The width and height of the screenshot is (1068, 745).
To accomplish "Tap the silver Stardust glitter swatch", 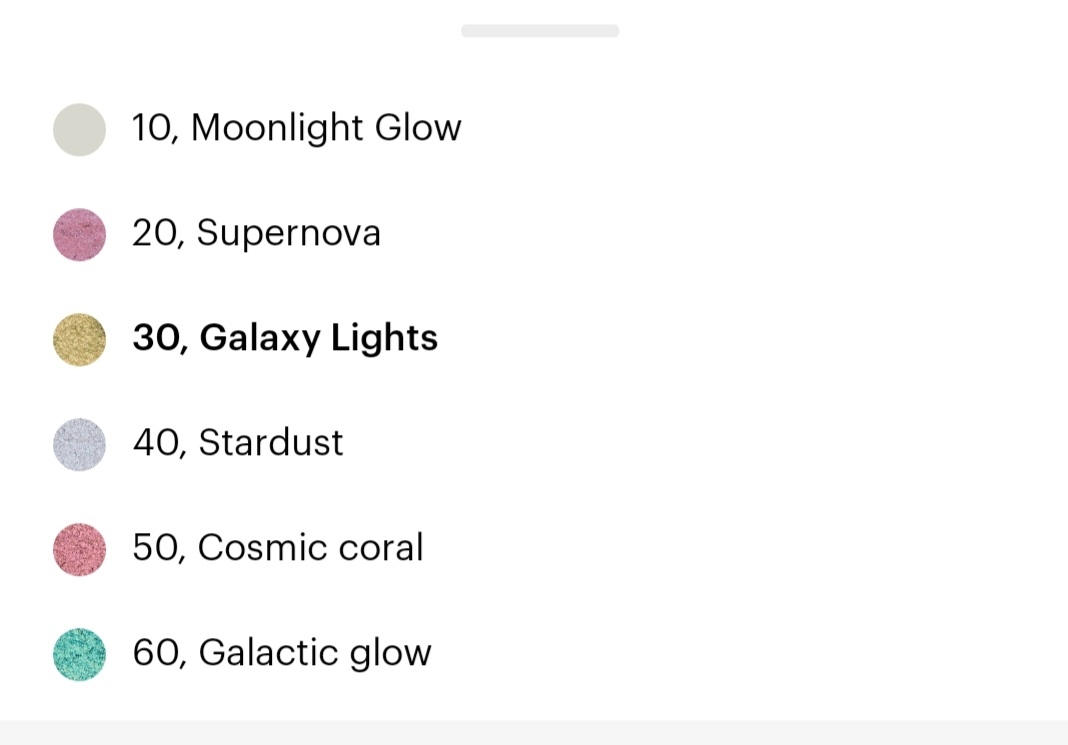I will [80, 444].
